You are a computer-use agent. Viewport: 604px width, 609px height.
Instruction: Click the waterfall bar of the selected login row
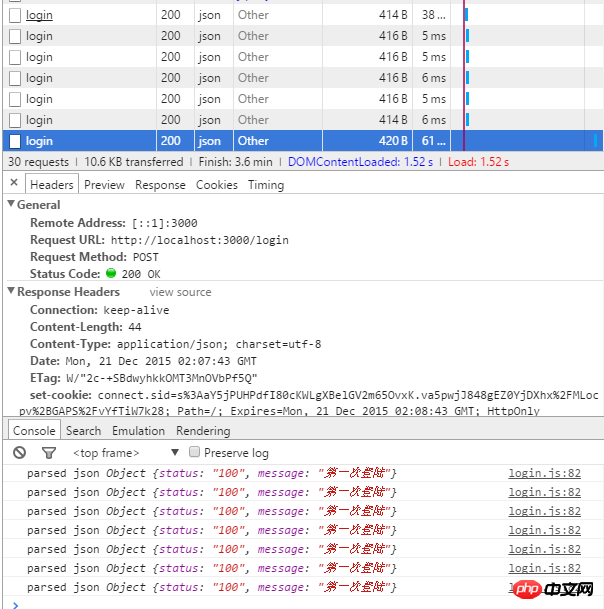pyautogui.click(x=595, y=141)
